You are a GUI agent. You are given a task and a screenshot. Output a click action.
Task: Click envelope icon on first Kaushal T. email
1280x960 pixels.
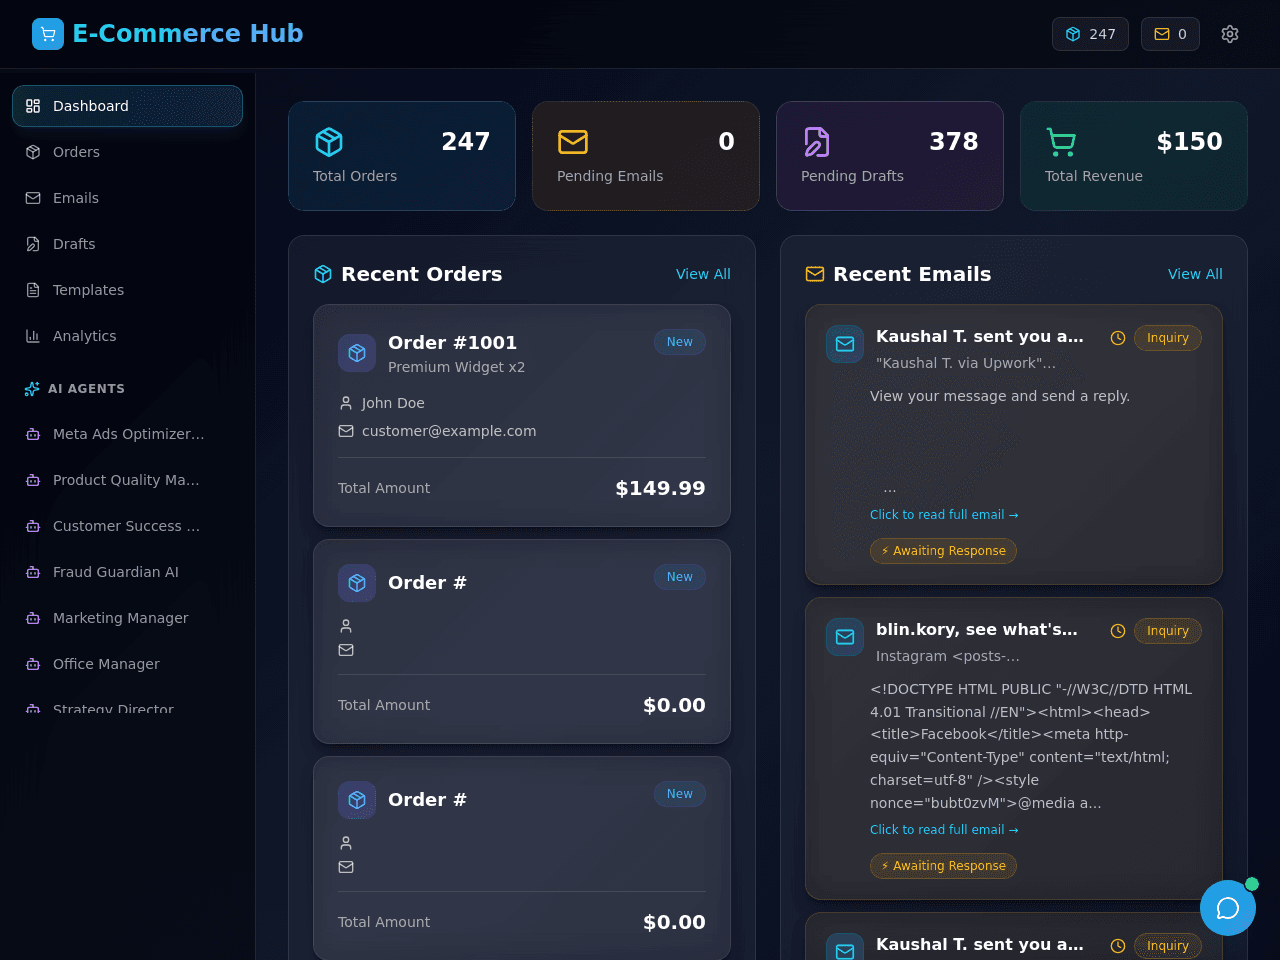(845, 344)
